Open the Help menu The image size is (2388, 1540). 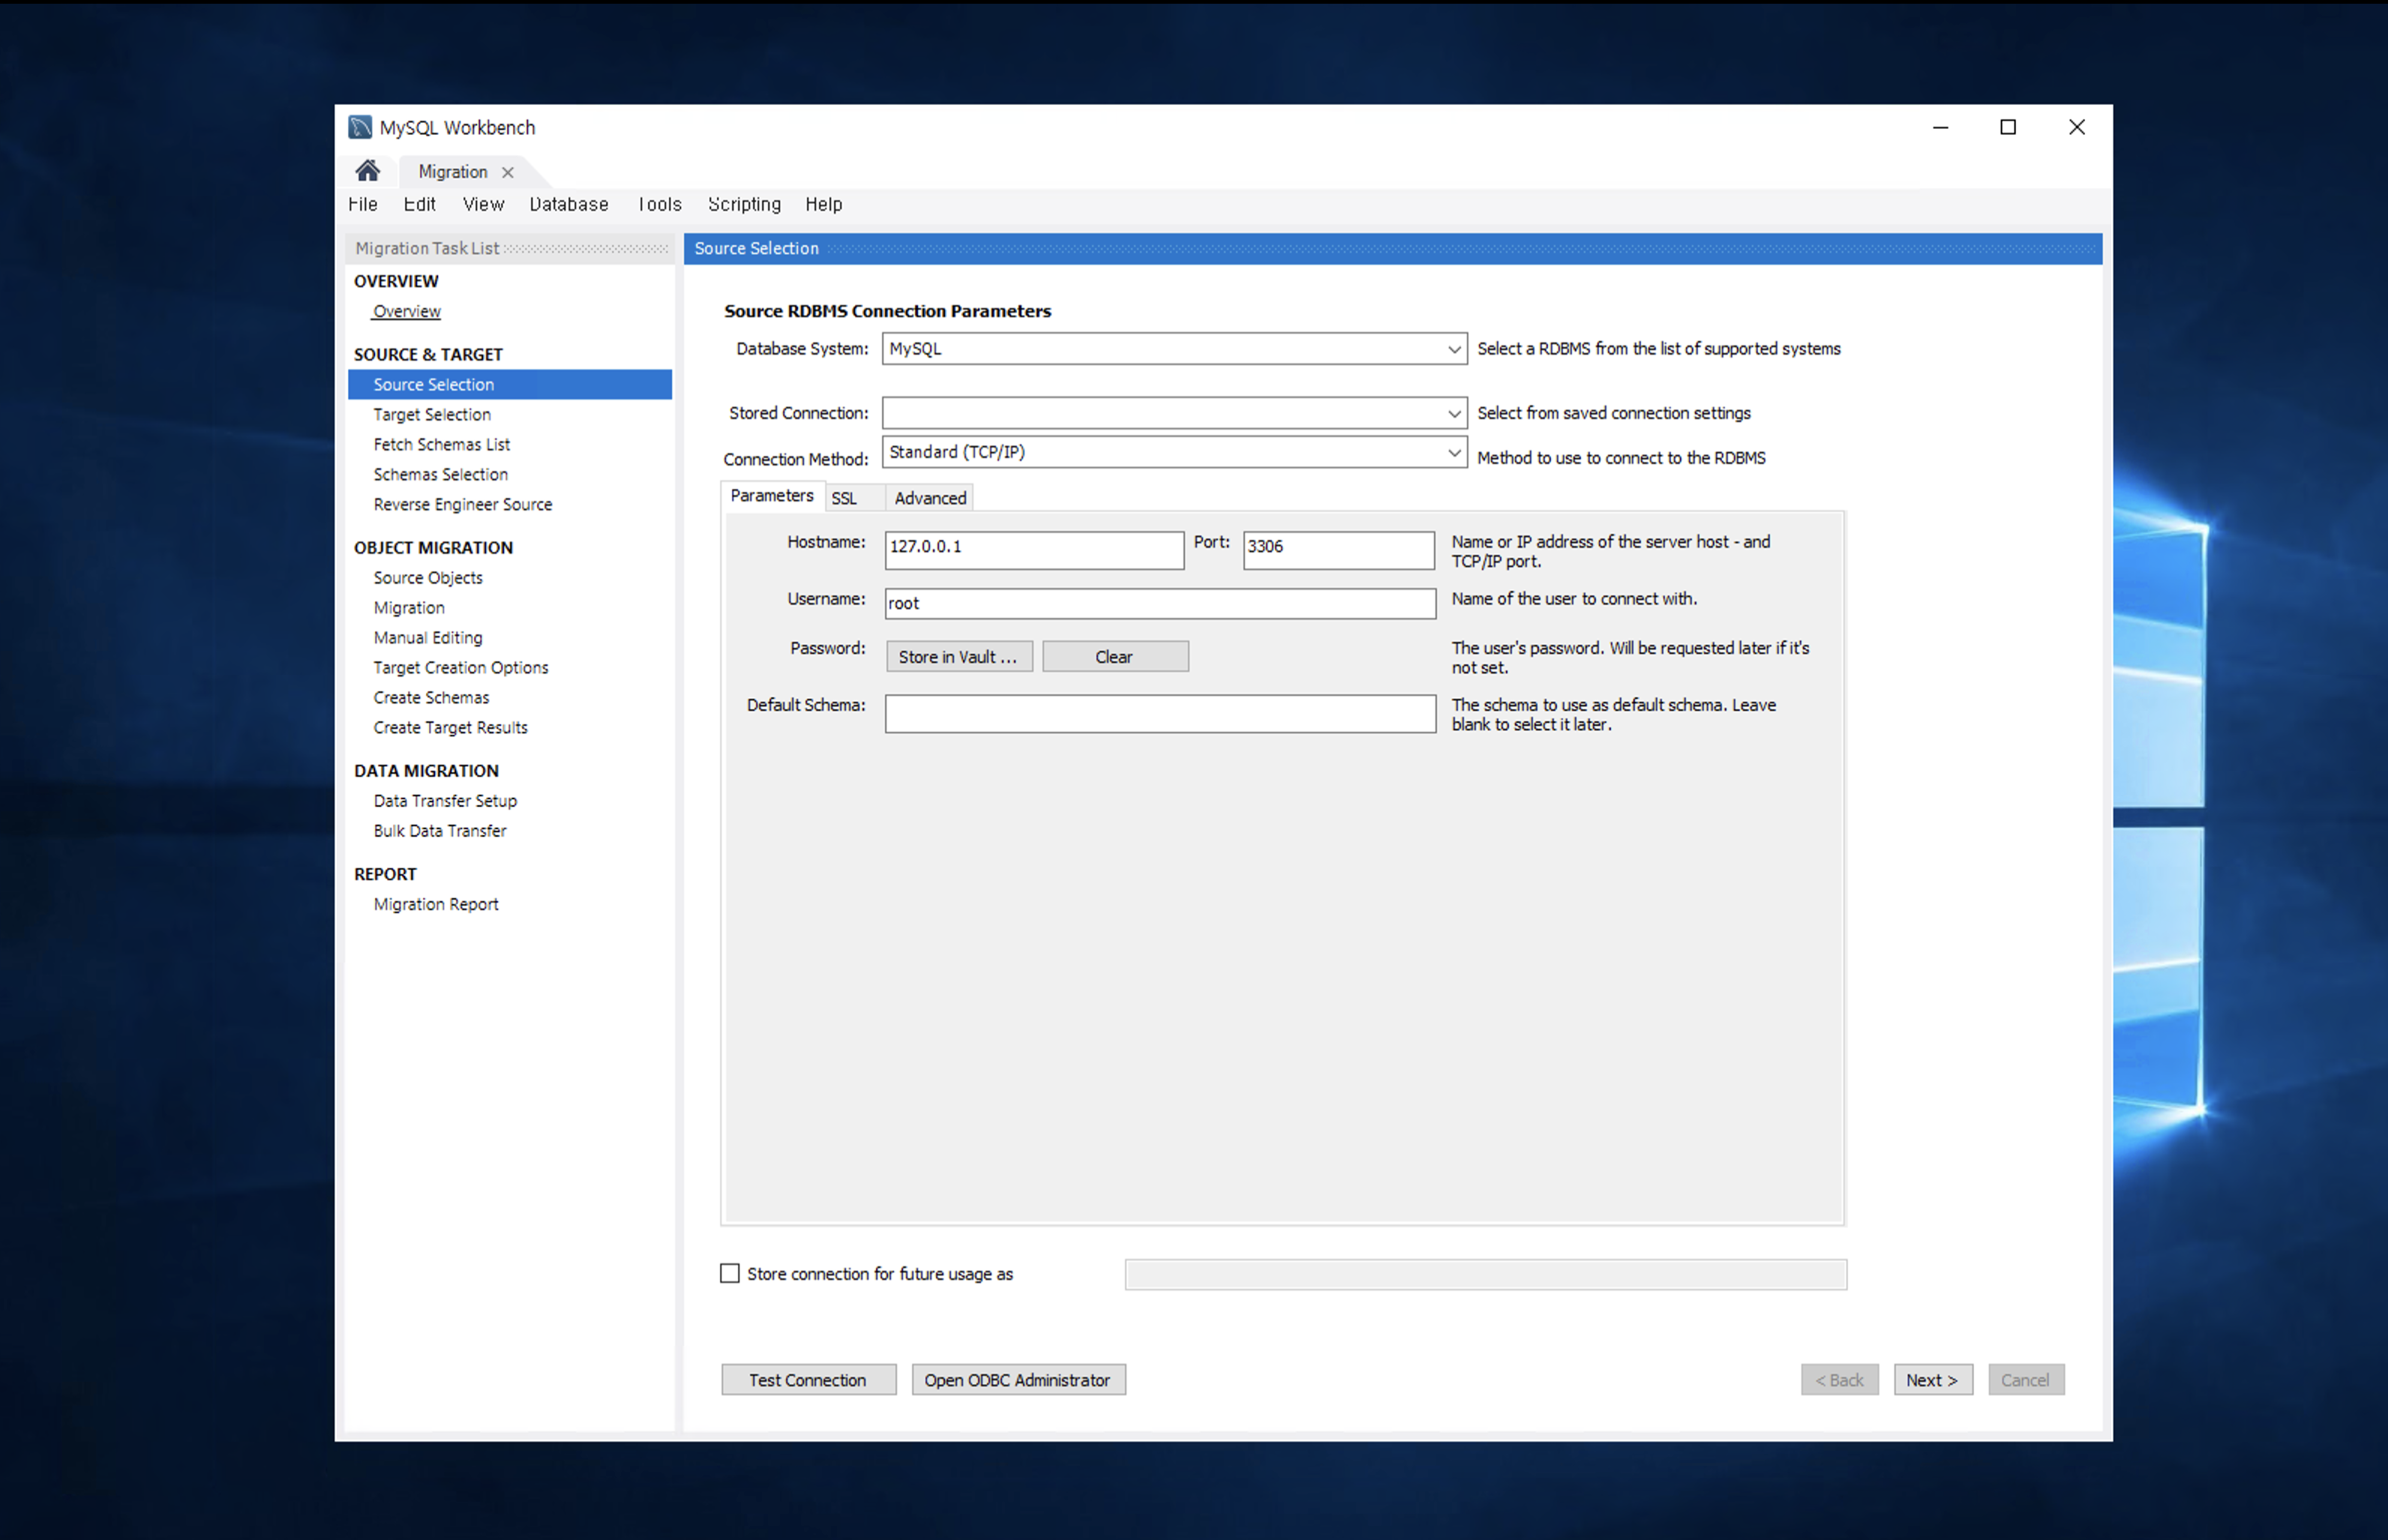click(x=824, y=204)
